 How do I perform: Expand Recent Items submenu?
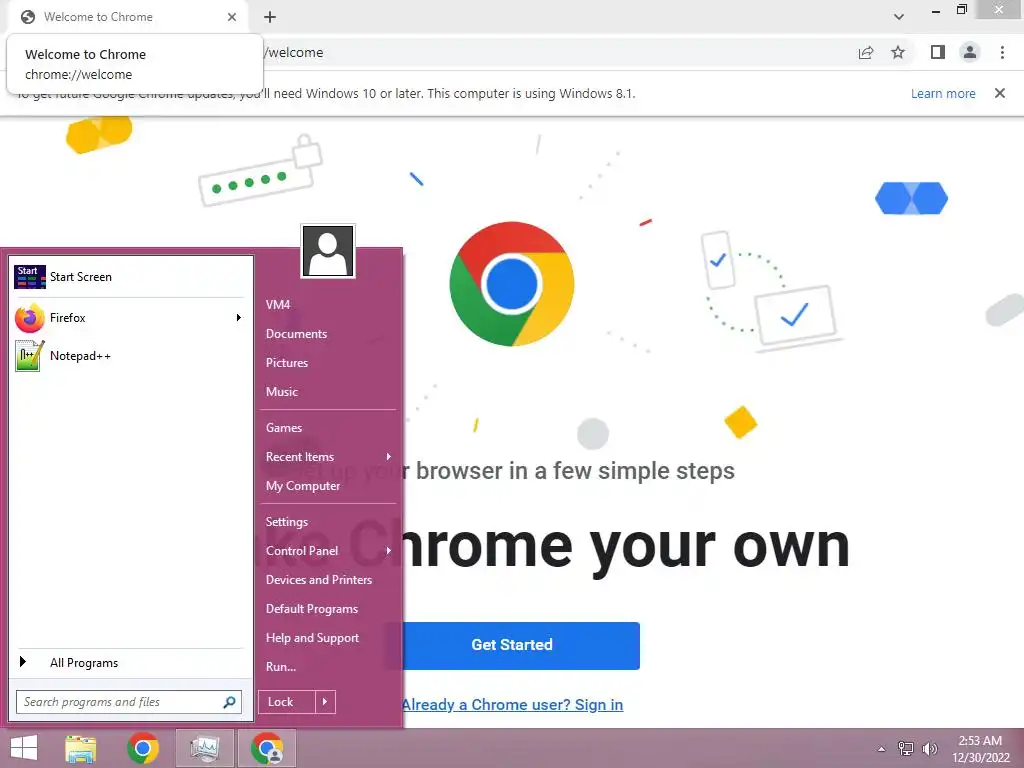[x=328, y=457]
